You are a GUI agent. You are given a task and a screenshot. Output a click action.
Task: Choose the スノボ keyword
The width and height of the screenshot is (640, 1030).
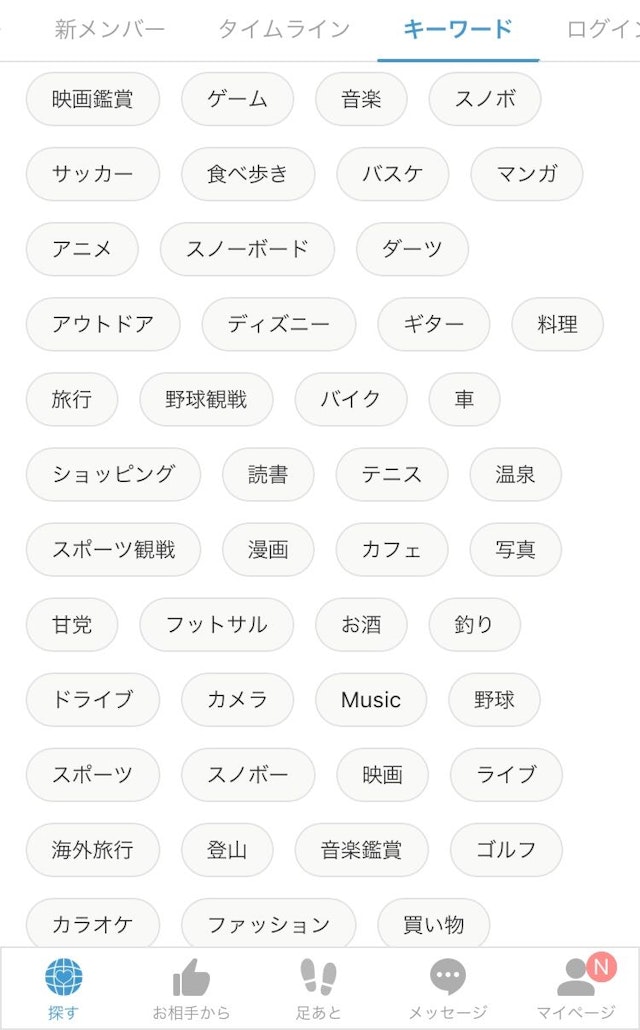pos(484,99)
